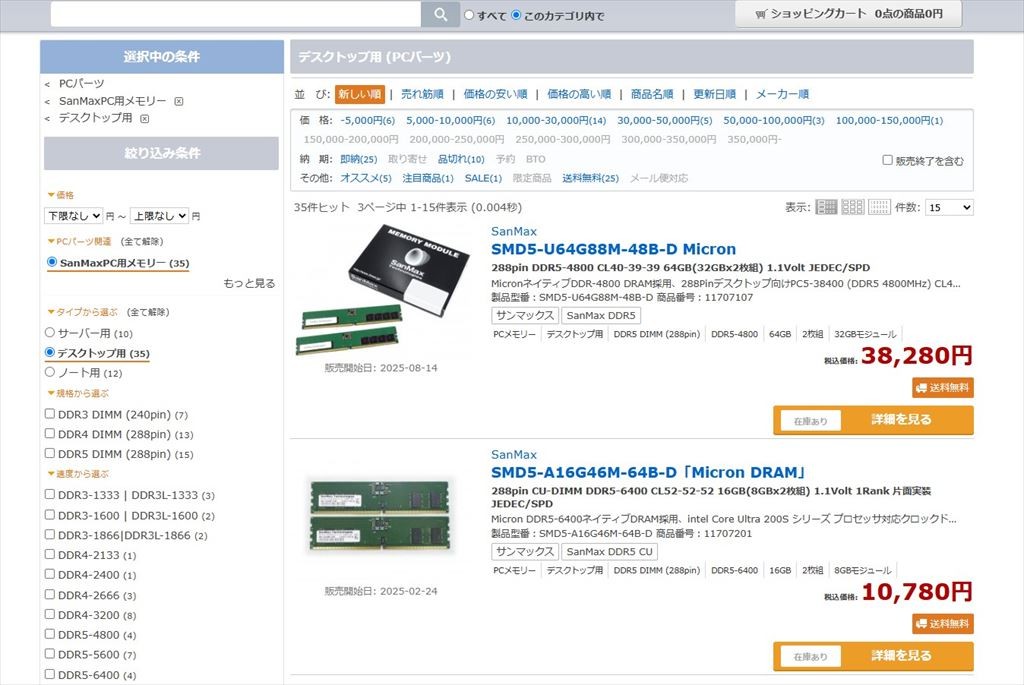Viewport: 1024px width, 685px height.
Task: Check the 販売終了を含む checkbox
Action: click(x=888, y=160)
